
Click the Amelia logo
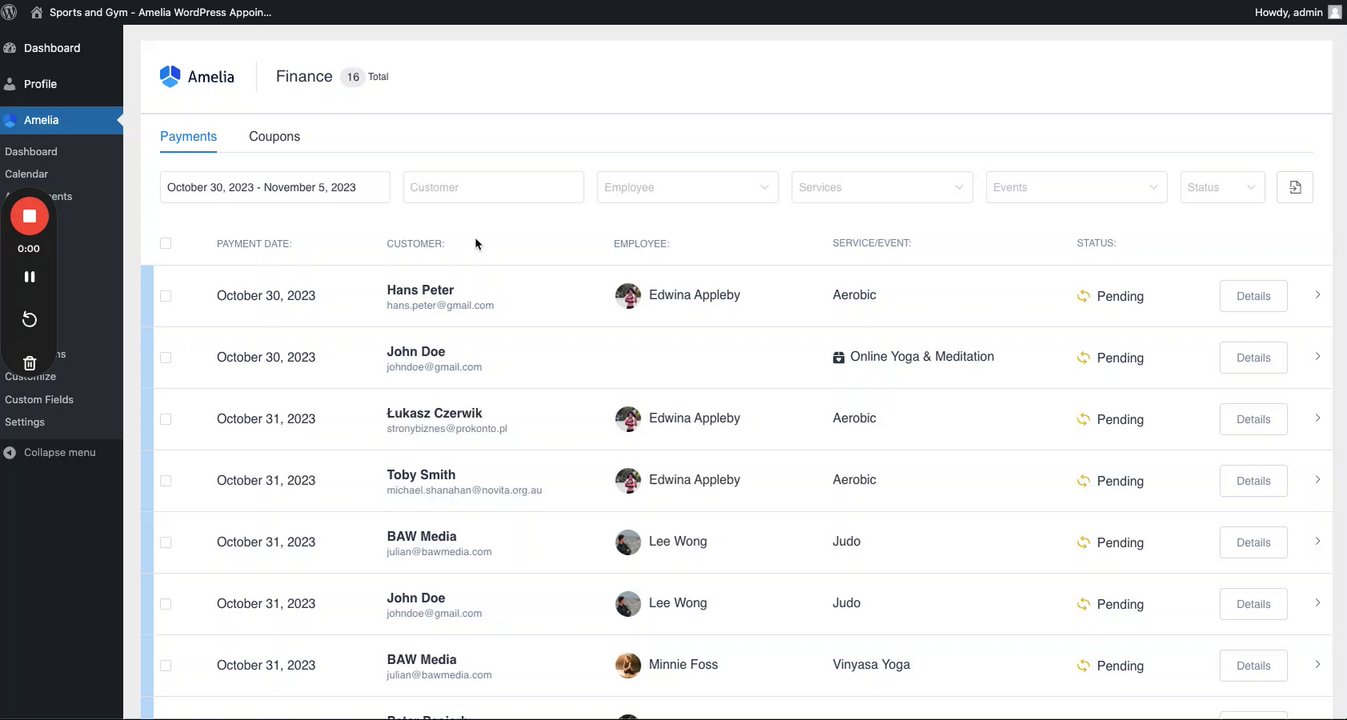click(197, 76)
